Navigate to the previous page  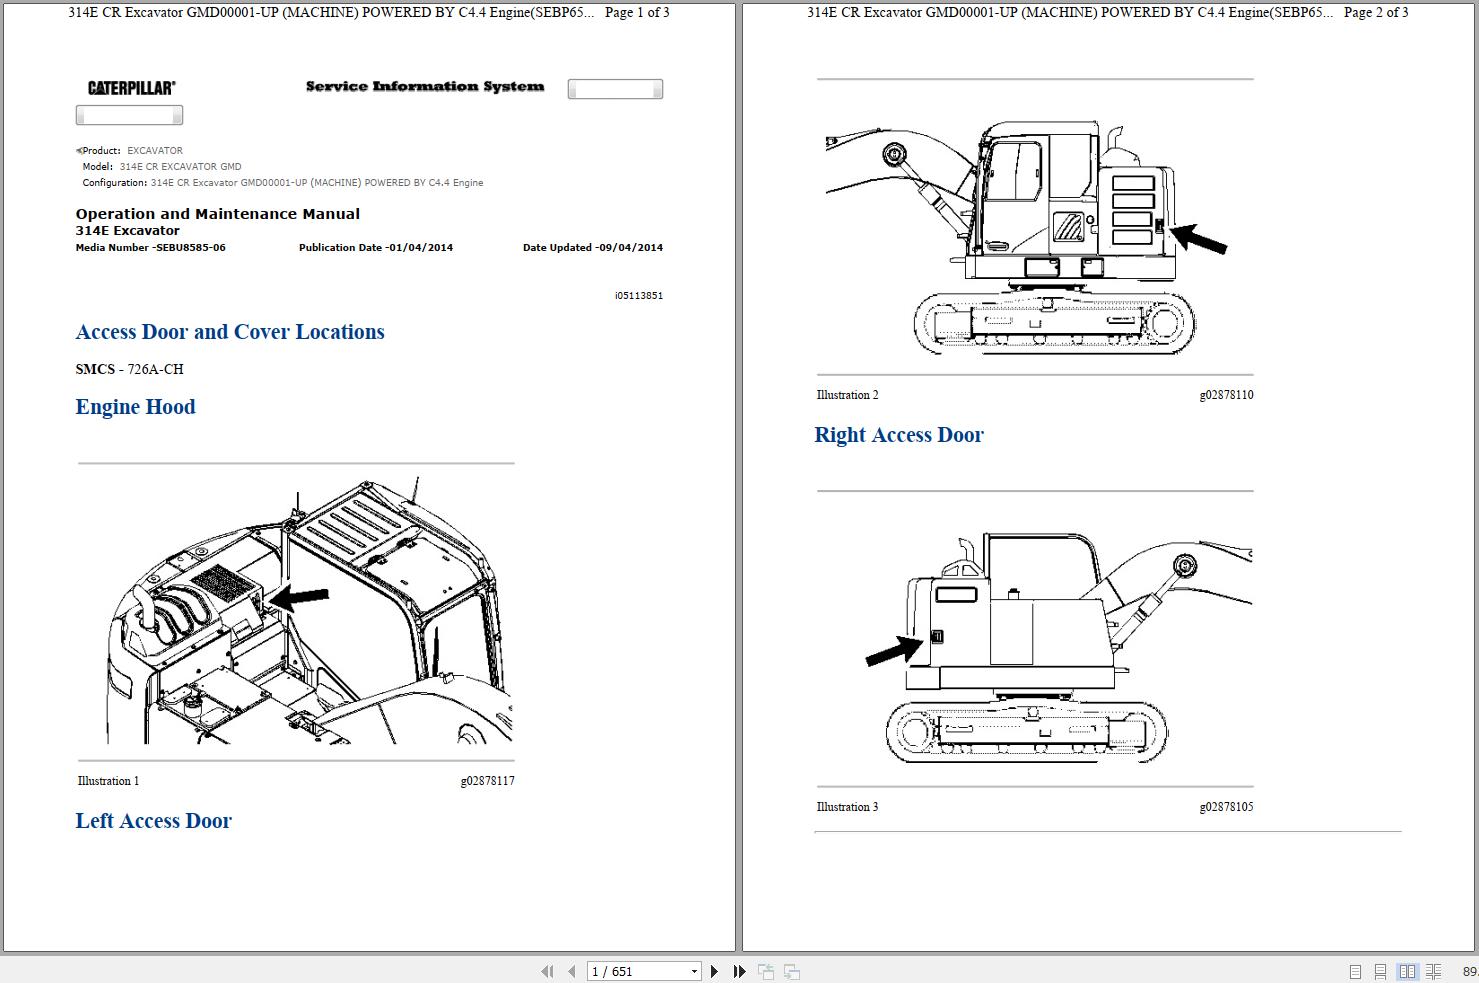[571, 971]
